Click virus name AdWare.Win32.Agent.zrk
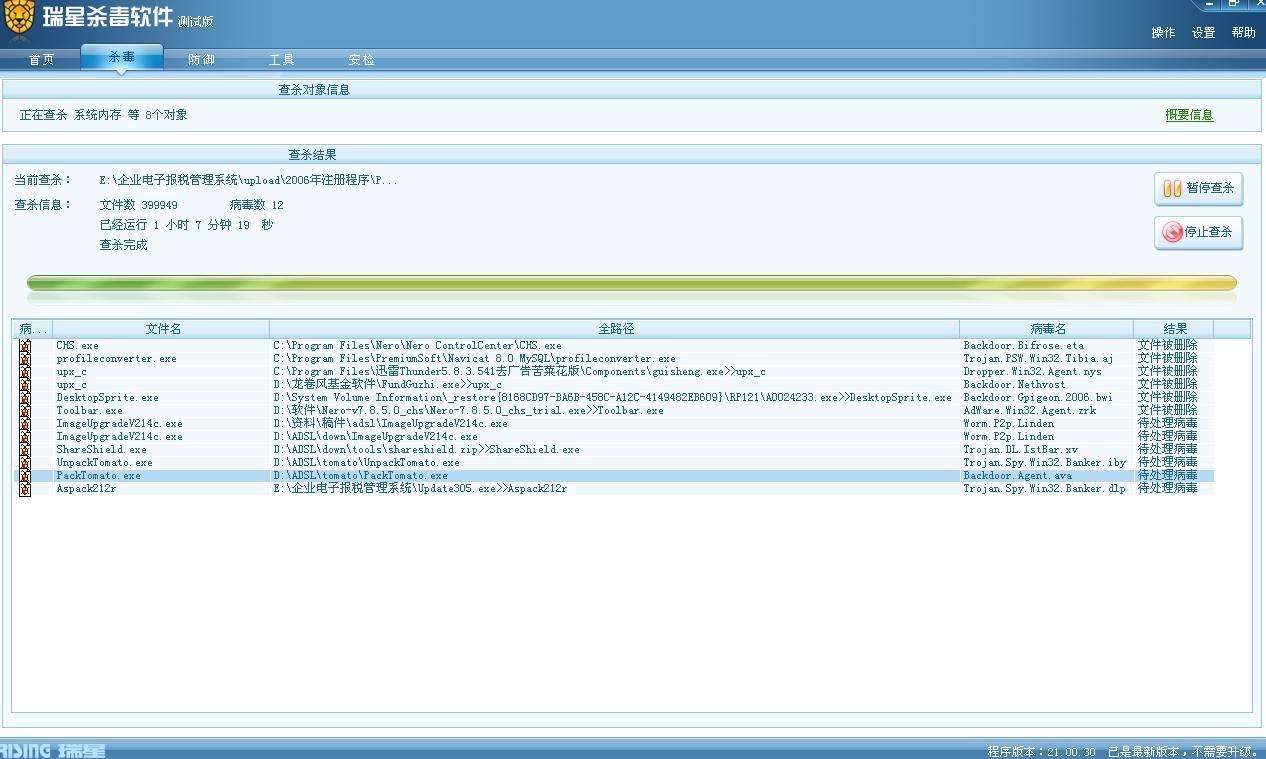The width and height of the screenshot is (1266, 759). 1030,411
